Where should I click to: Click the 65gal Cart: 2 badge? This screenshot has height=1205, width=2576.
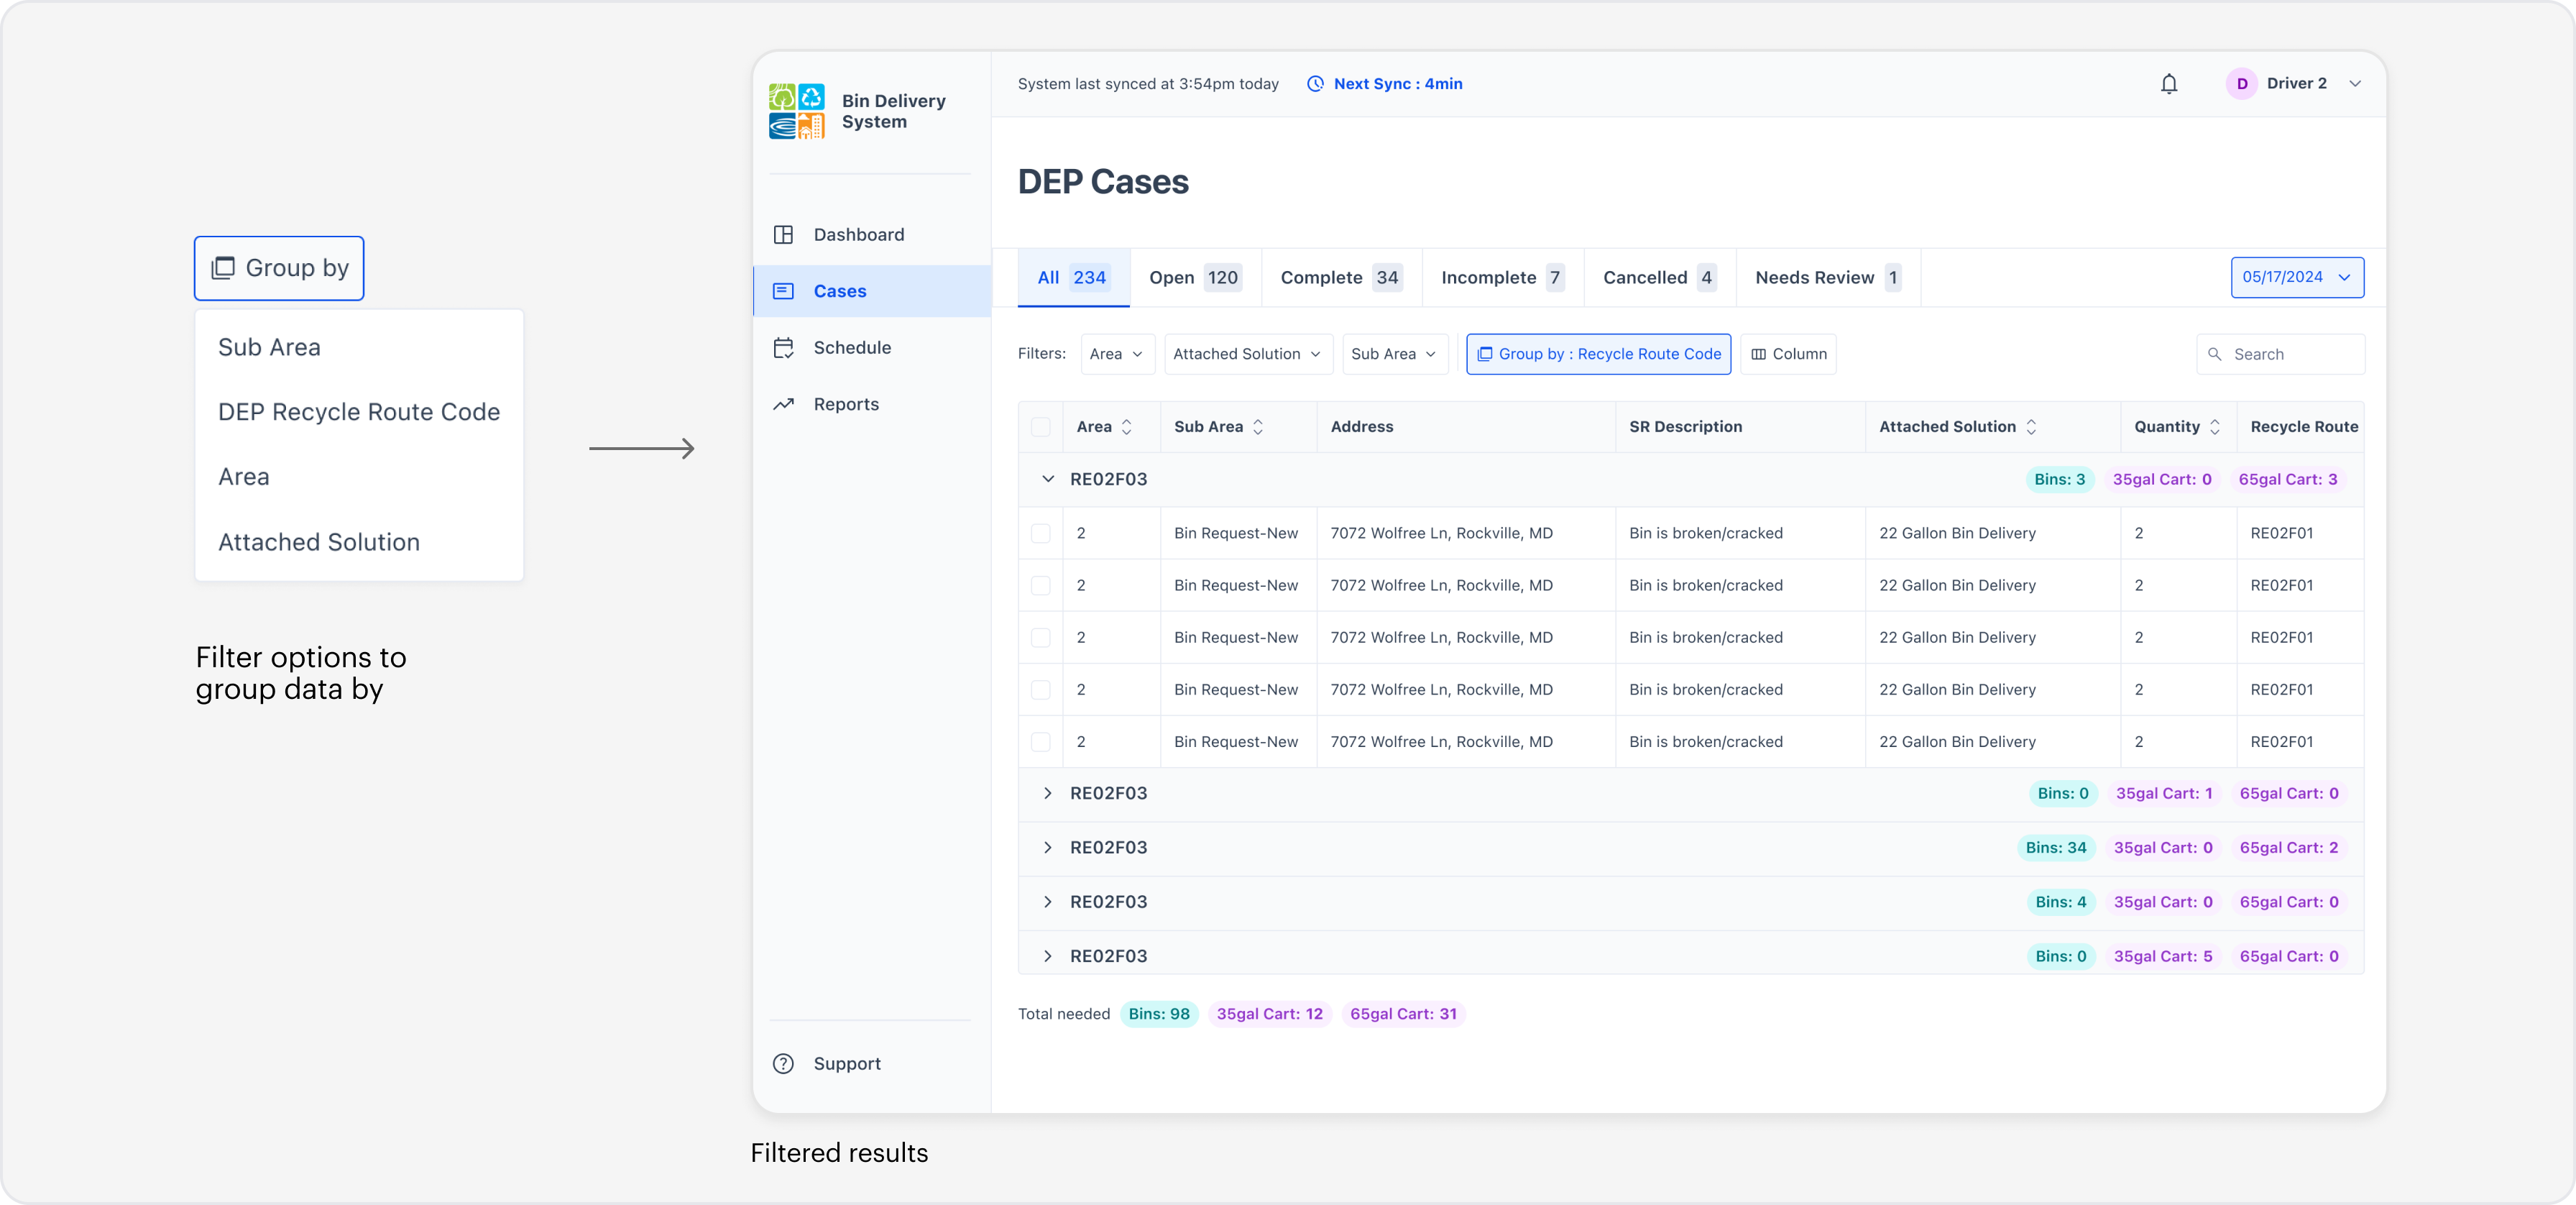point(2288,847)
